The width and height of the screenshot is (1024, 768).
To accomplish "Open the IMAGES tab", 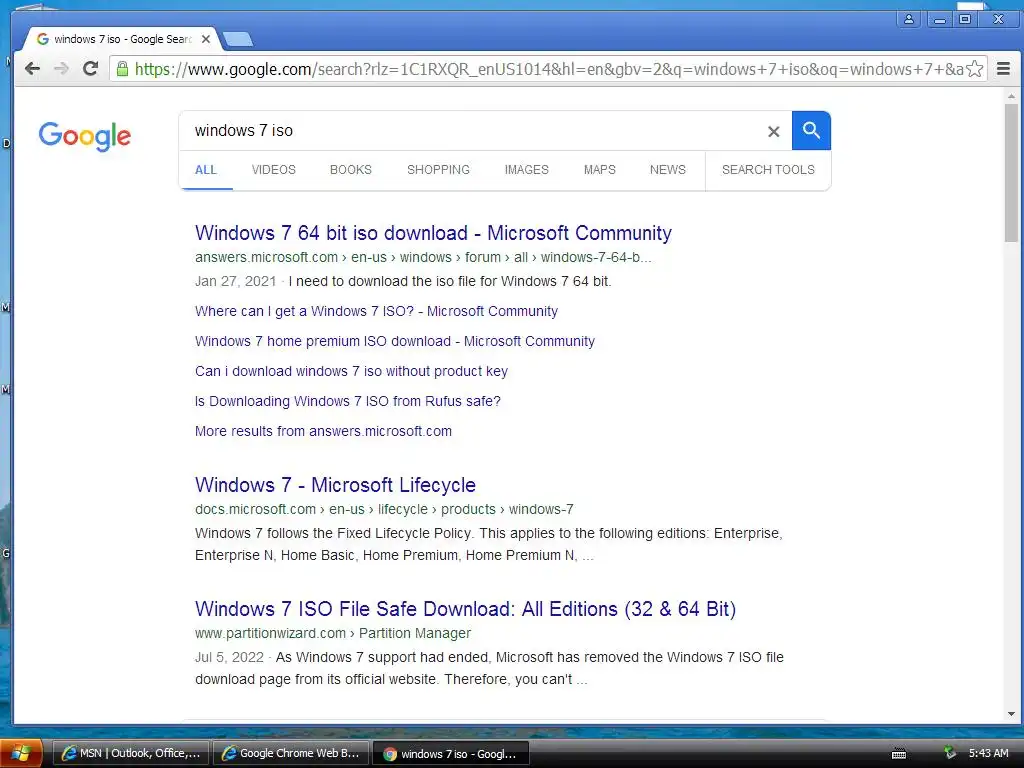I will tap(526, 170).
